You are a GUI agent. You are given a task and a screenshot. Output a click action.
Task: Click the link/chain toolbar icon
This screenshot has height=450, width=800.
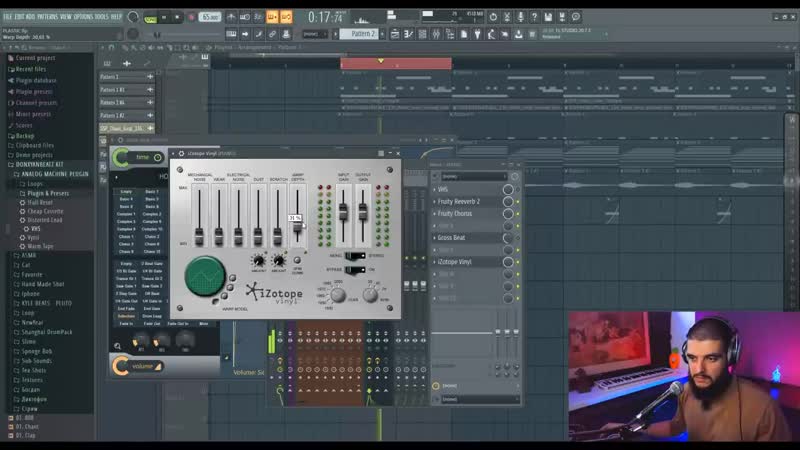[x=272, y=34]
